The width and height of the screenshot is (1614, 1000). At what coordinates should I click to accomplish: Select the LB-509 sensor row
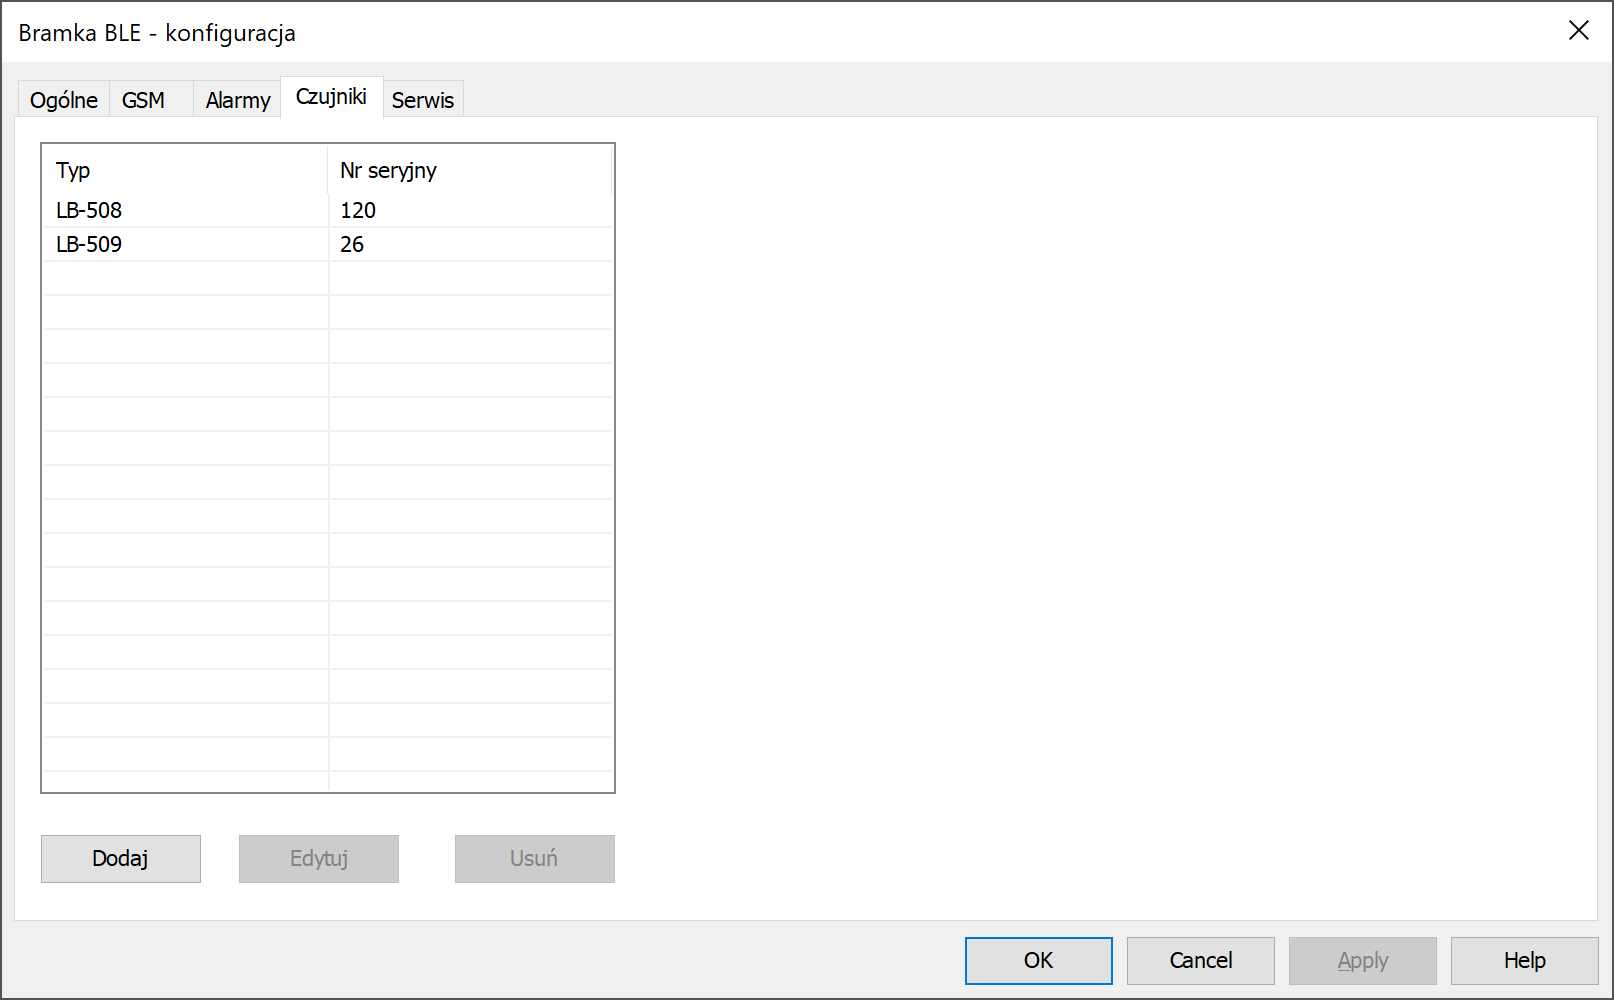328,244
